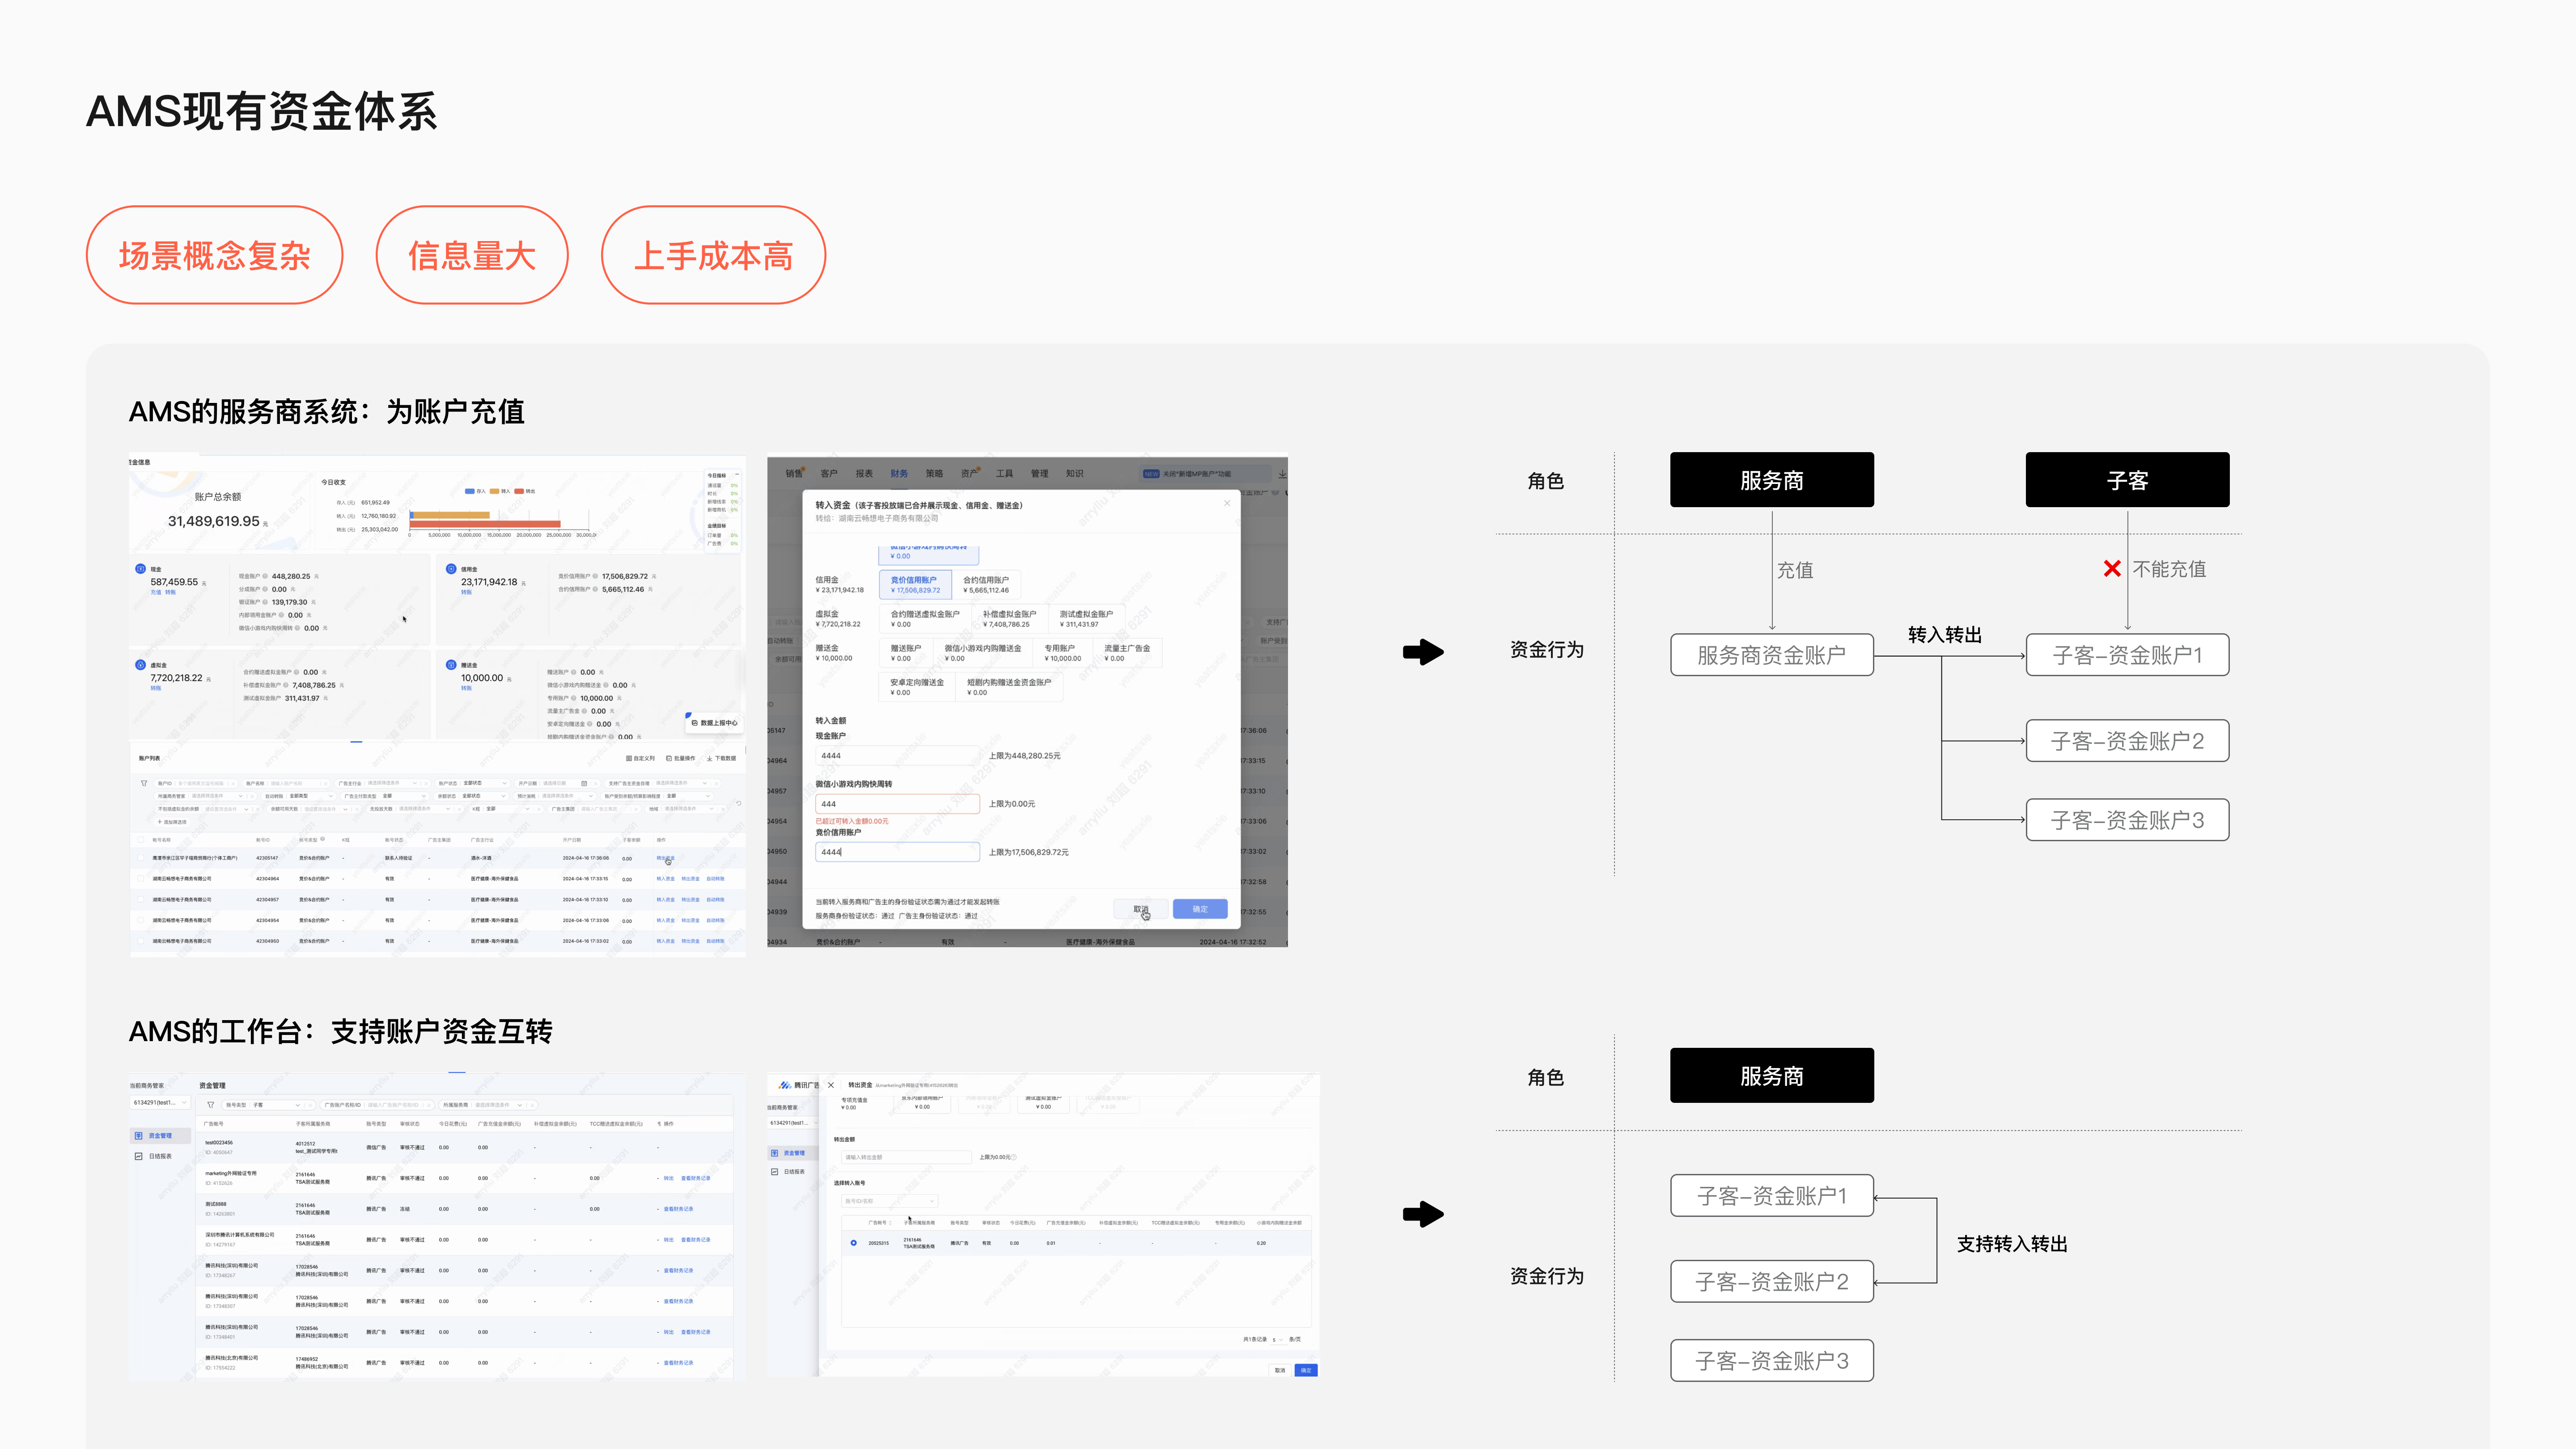
Task: Click 查看财务记录 for 测试8888
Action: click(x=678, y=1209)
